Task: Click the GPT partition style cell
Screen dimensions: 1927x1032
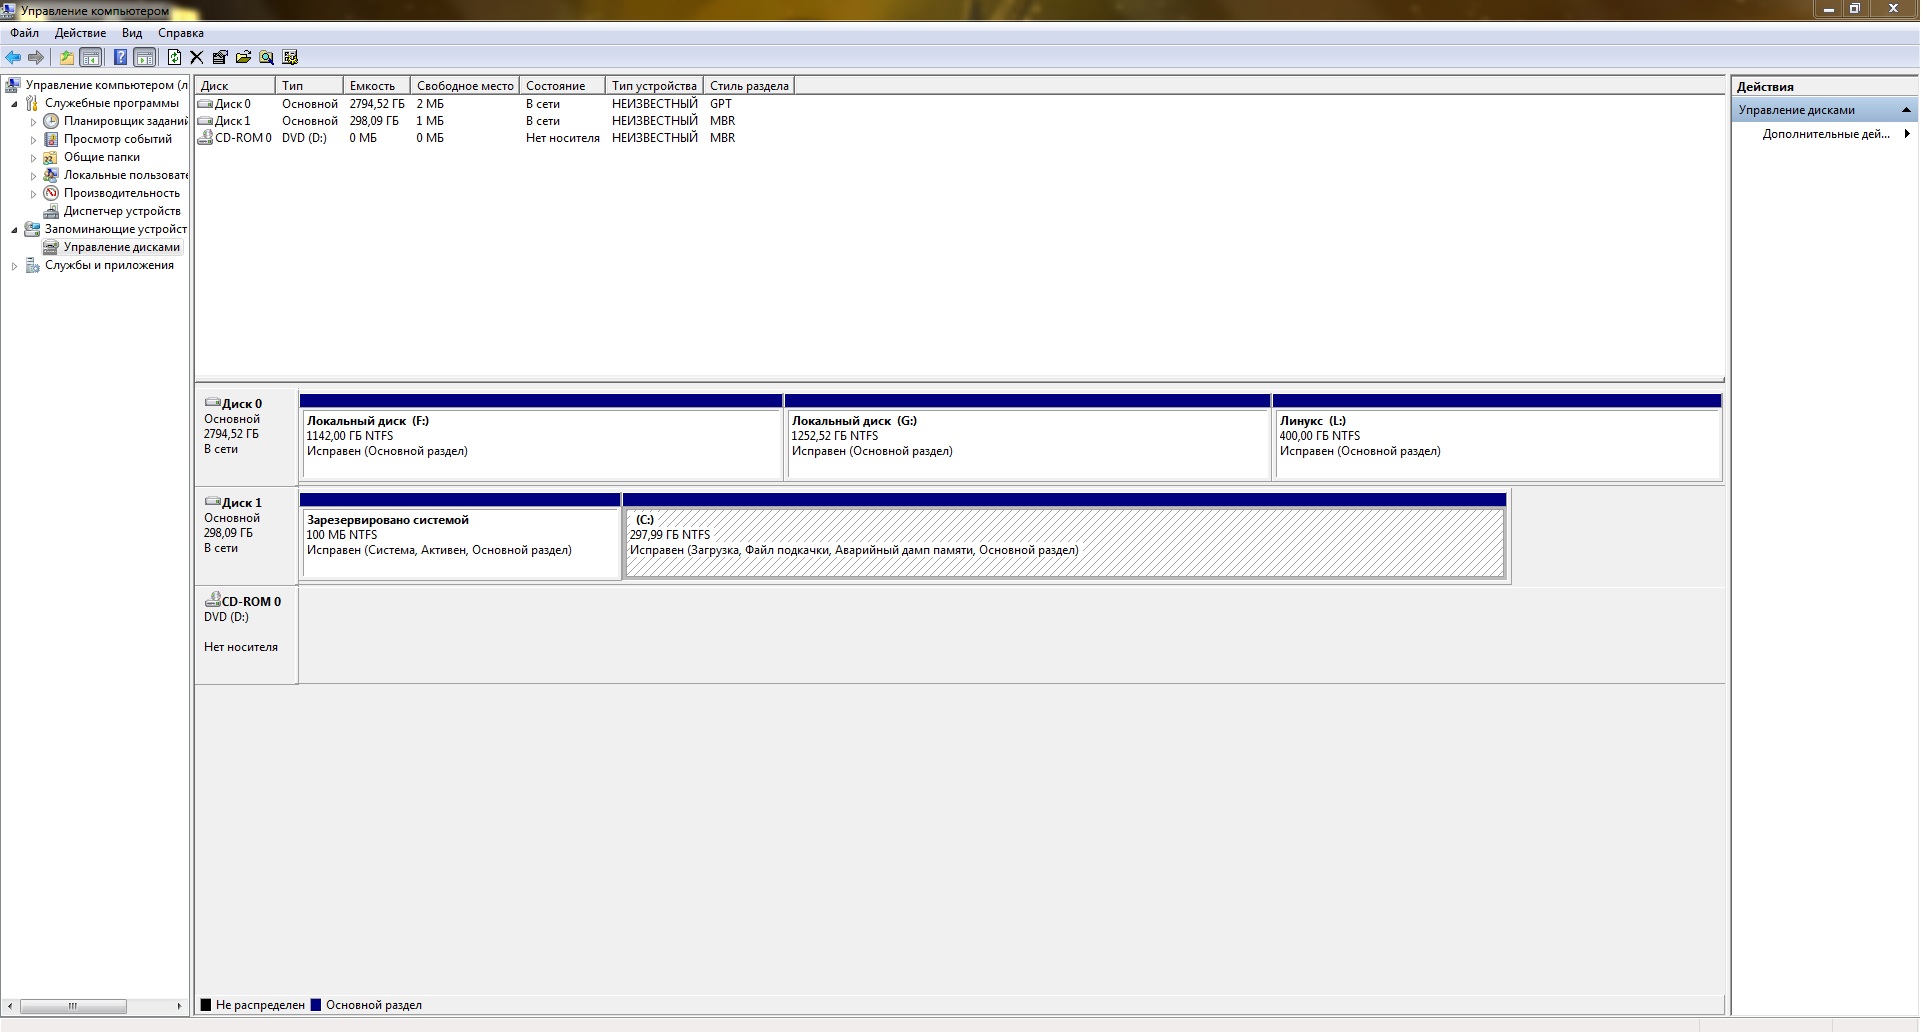Action: [721, 104]
